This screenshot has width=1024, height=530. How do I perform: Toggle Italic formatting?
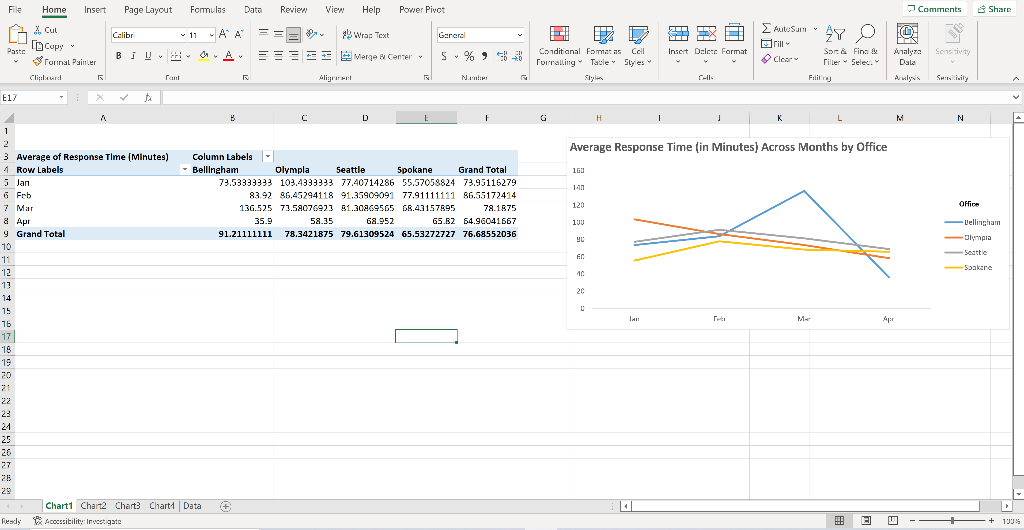[133, 56]
